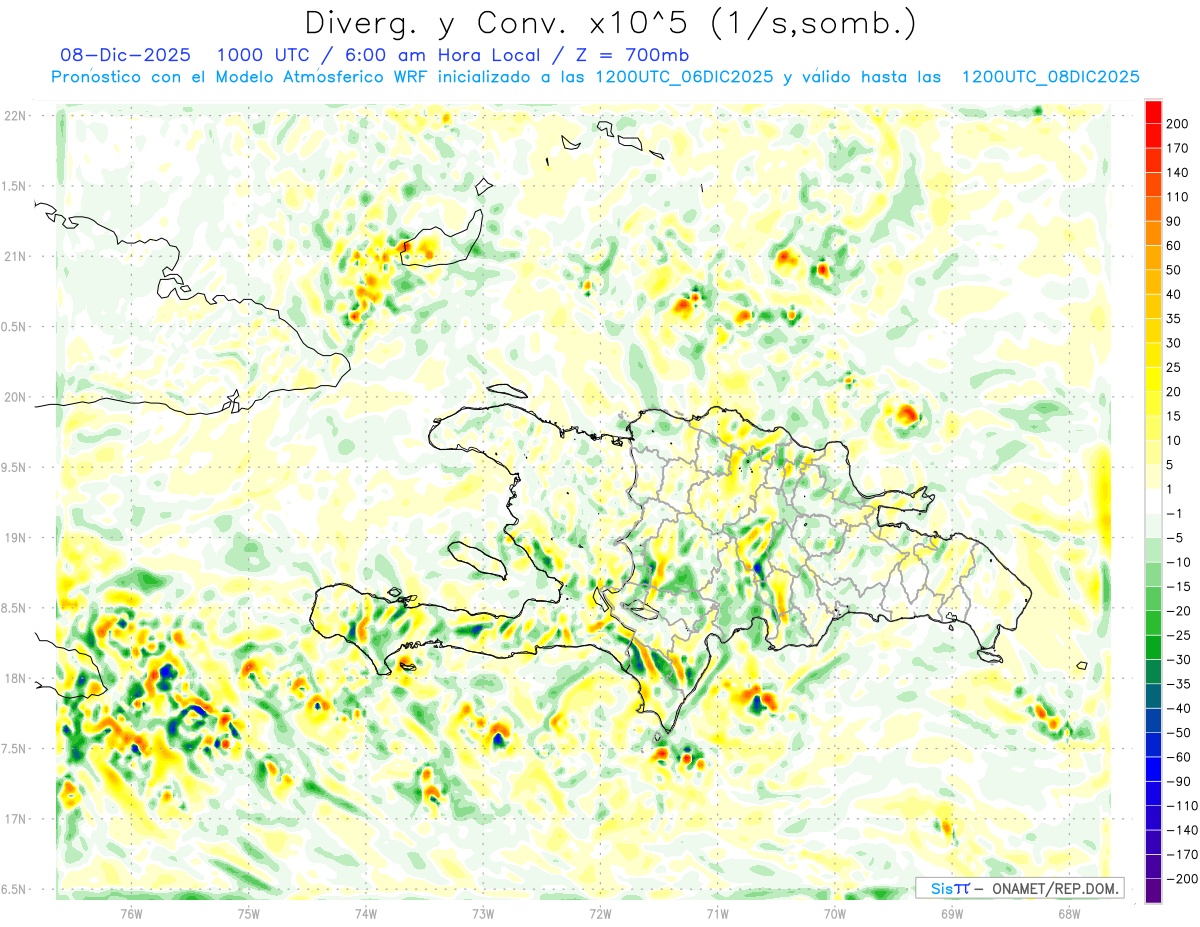Click the "-30" value on the color scale
Screen dimensions: 1200x927
(x=1180, y=660)
